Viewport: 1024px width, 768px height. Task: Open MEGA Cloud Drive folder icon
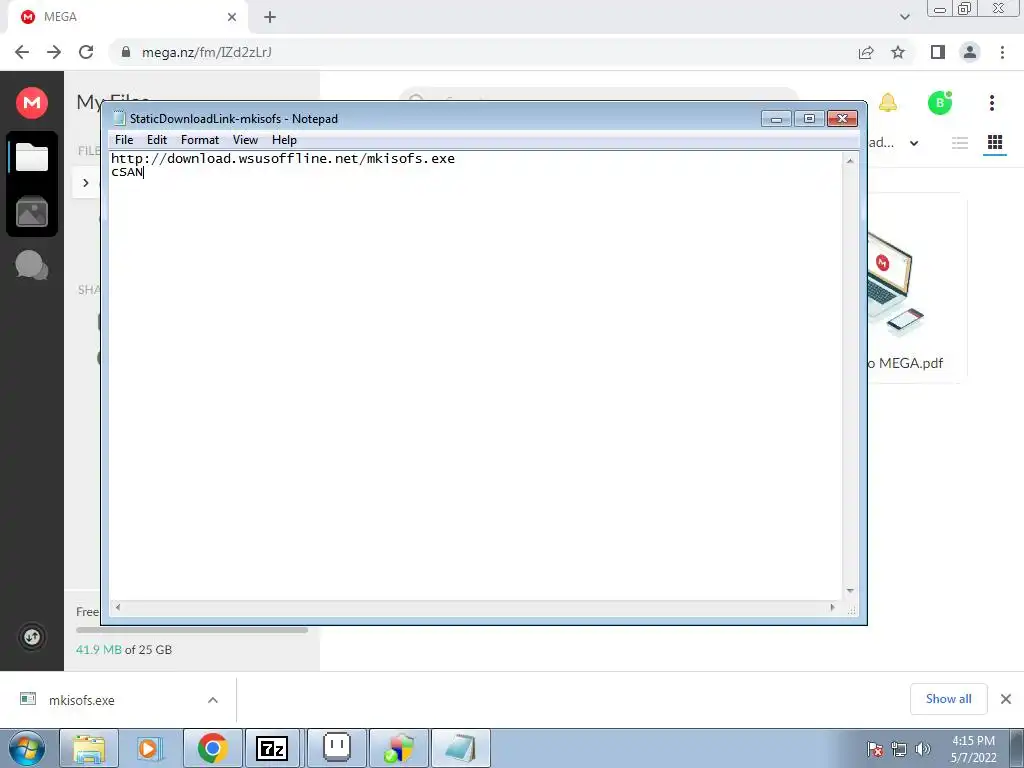(32, 157)
